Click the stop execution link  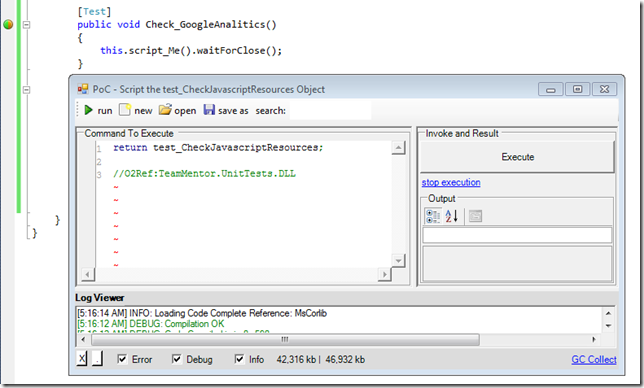[x=451, y=182]
